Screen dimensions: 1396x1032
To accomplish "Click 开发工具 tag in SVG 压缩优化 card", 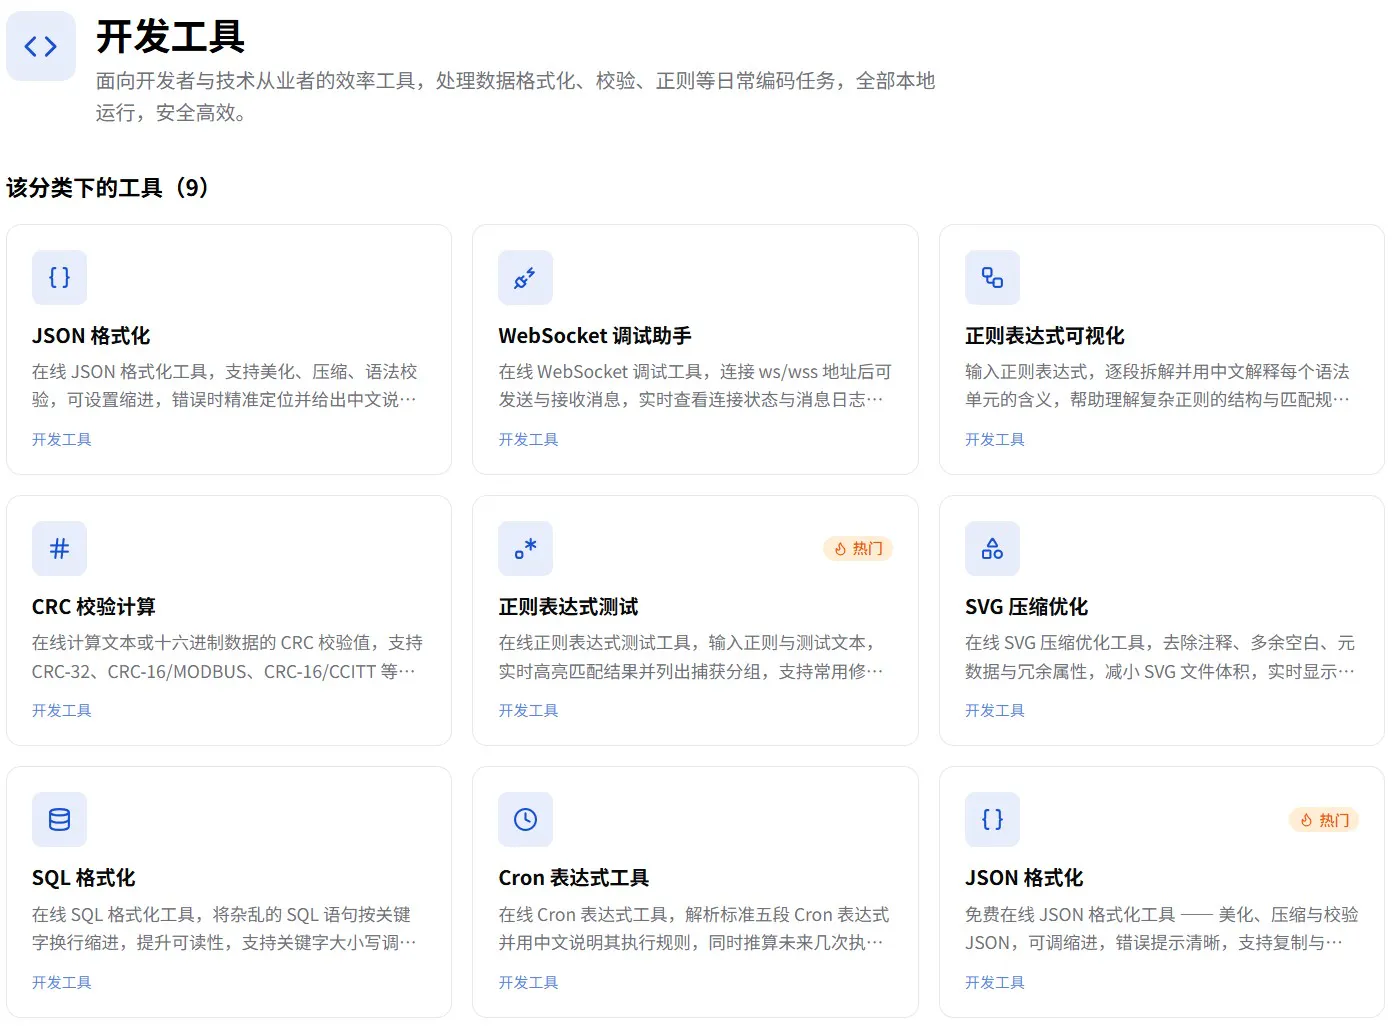I will [x=995, y=710].
